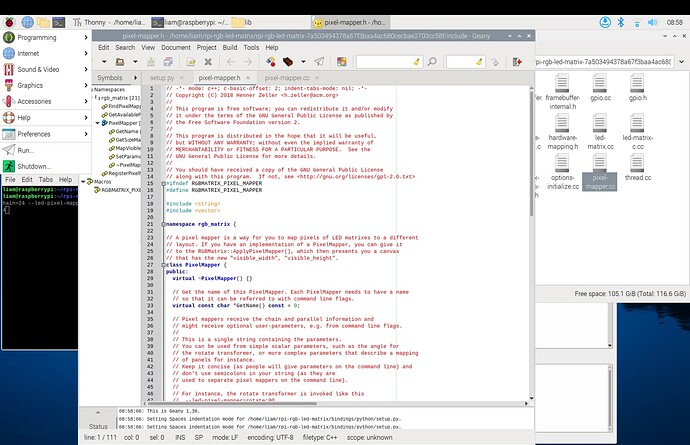Open the Raspberry Pi main menu icon

[10, 22]
